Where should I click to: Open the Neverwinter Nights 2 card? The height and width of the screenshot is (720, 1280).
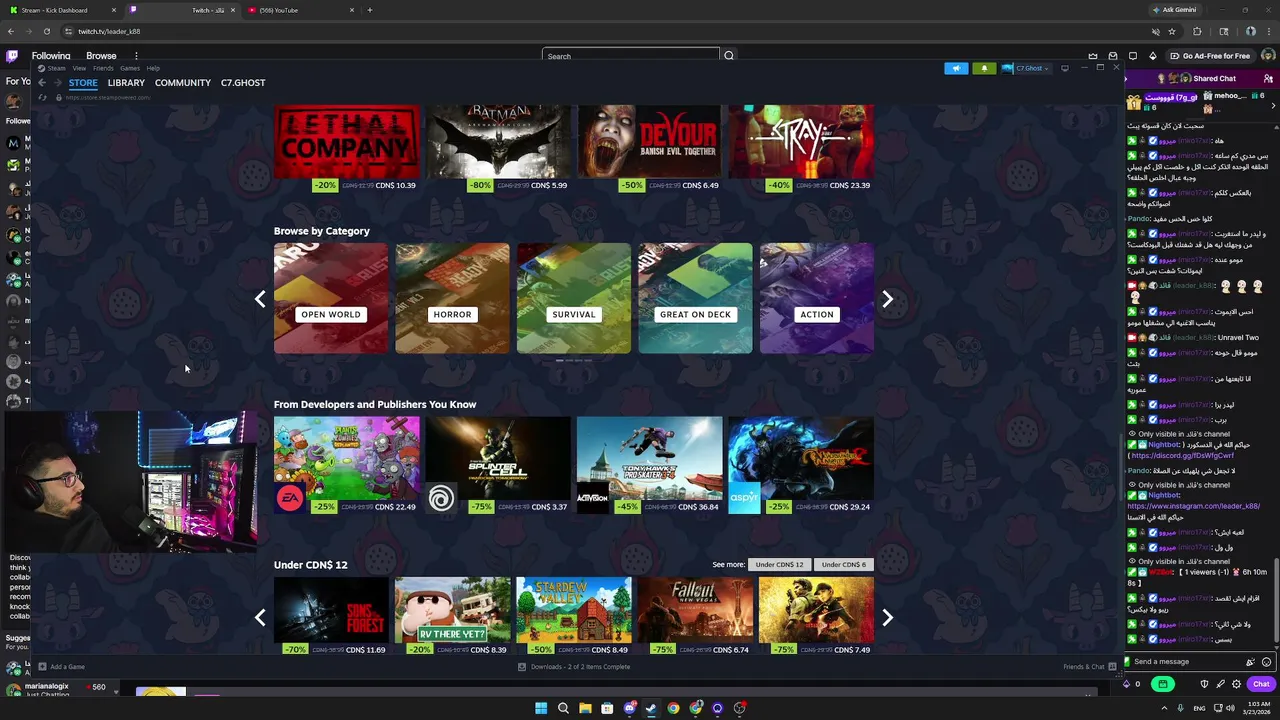click(801, 465)
